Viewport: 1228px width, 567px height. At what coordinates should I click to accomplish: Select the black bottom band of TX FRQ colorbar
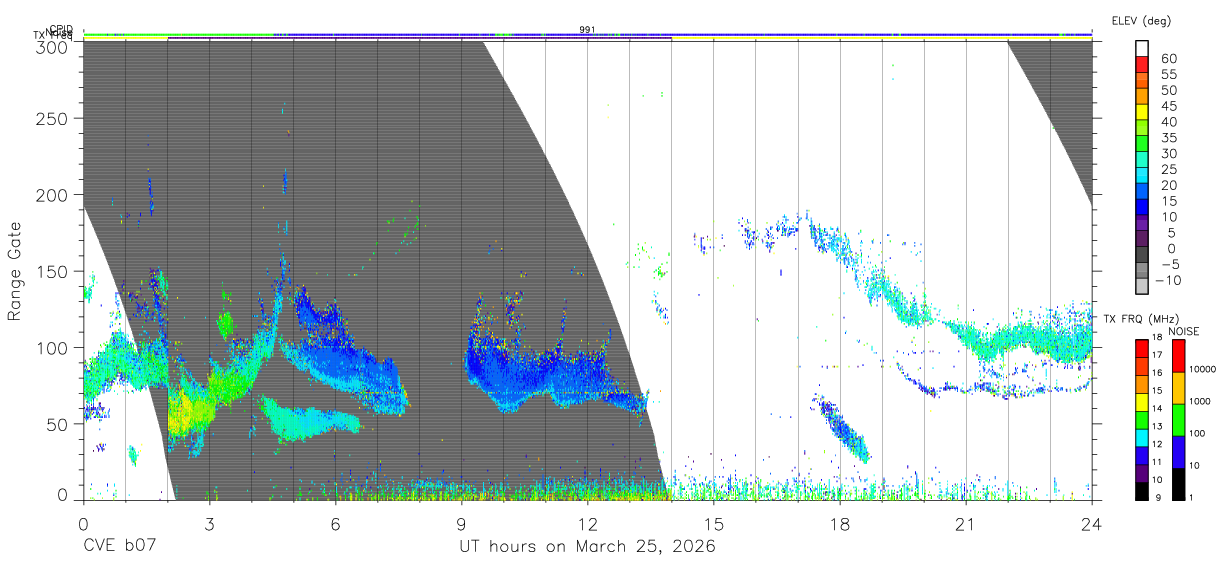pos(1142,491)
